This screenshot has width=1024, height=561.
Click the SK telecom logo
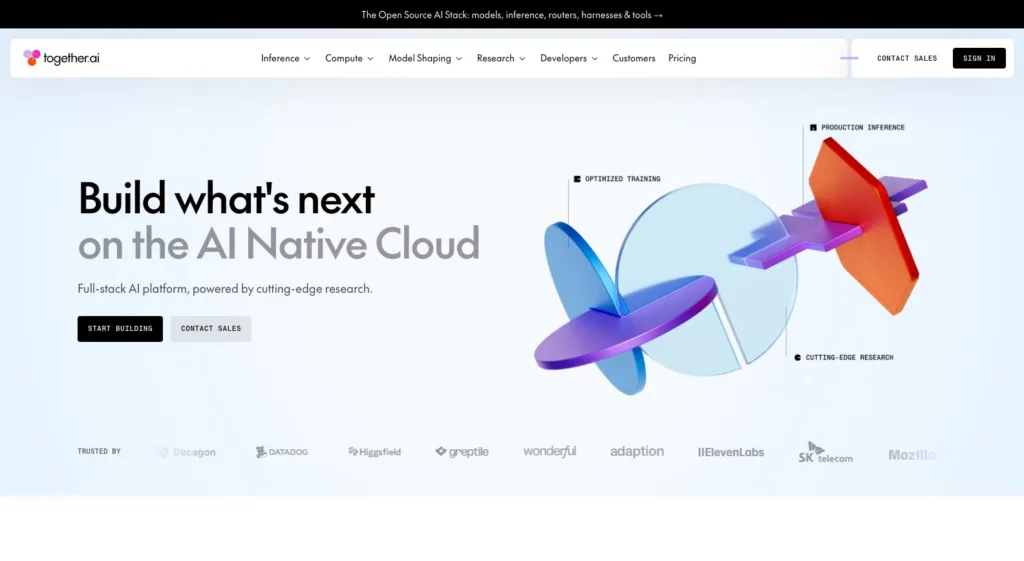tap(825, 453)
